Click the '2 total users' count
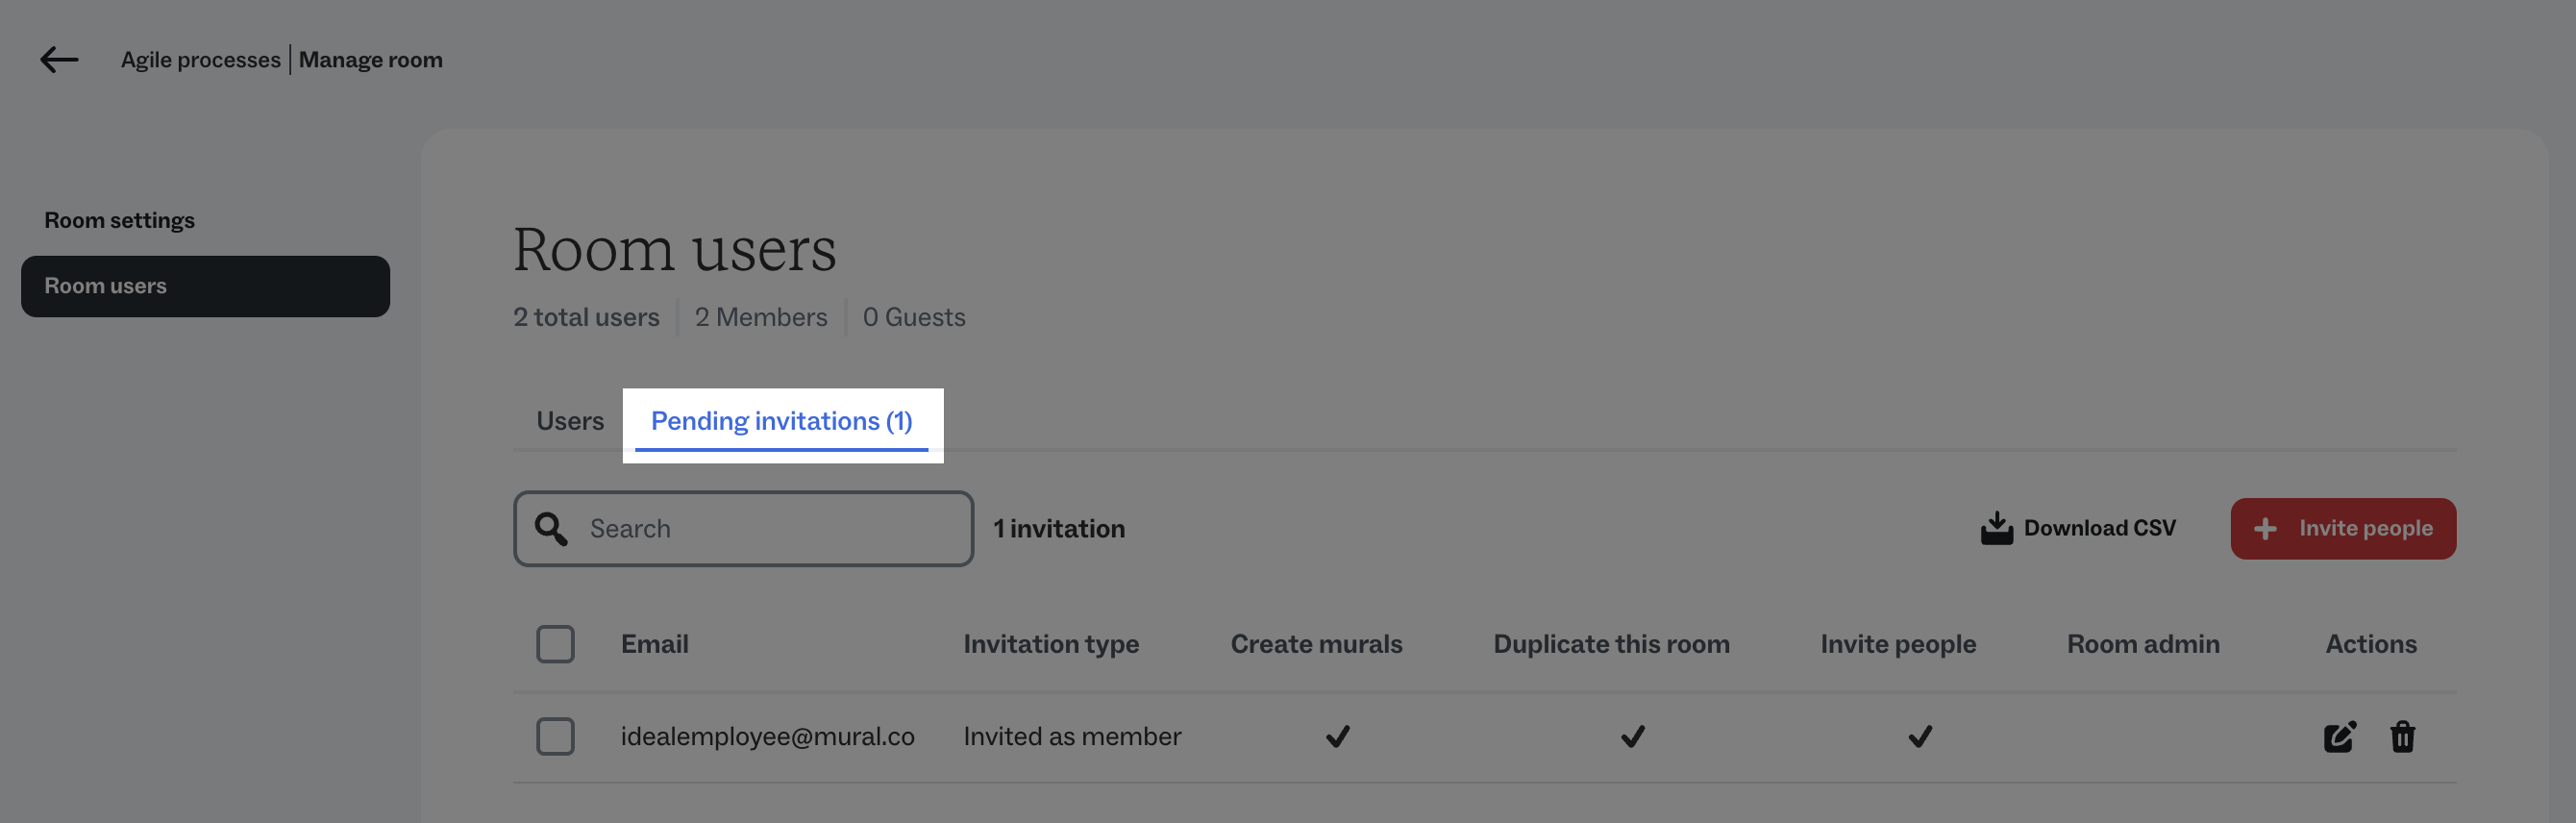The width and height of the screenshot is (2576, 823). [586, 317]
